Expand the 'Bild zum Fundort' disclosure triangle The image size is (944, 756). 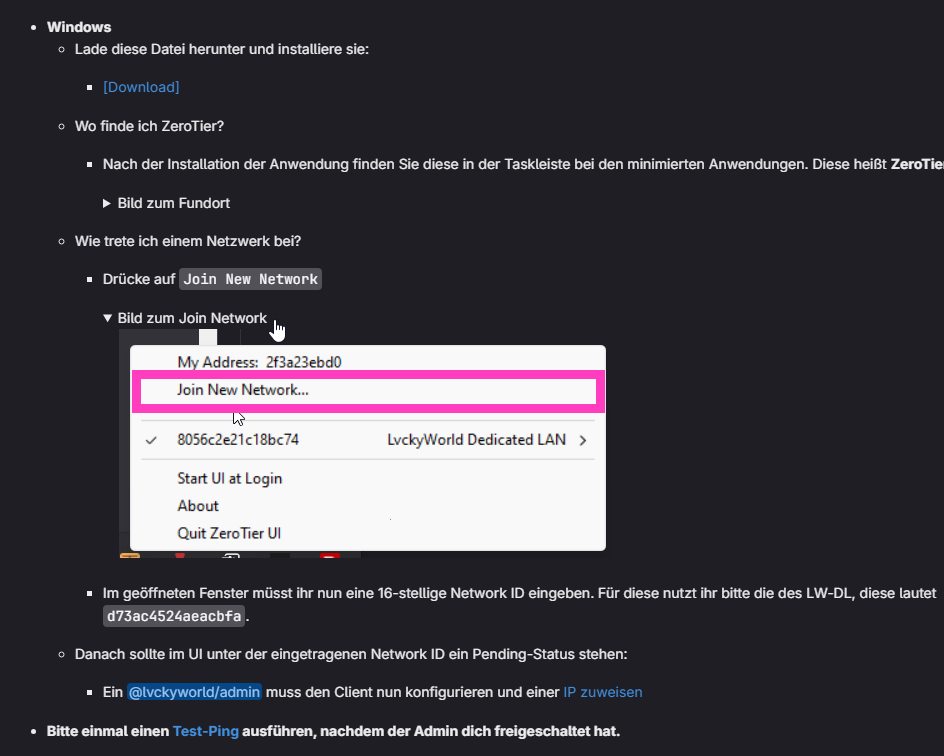click(x=107, y=203)
